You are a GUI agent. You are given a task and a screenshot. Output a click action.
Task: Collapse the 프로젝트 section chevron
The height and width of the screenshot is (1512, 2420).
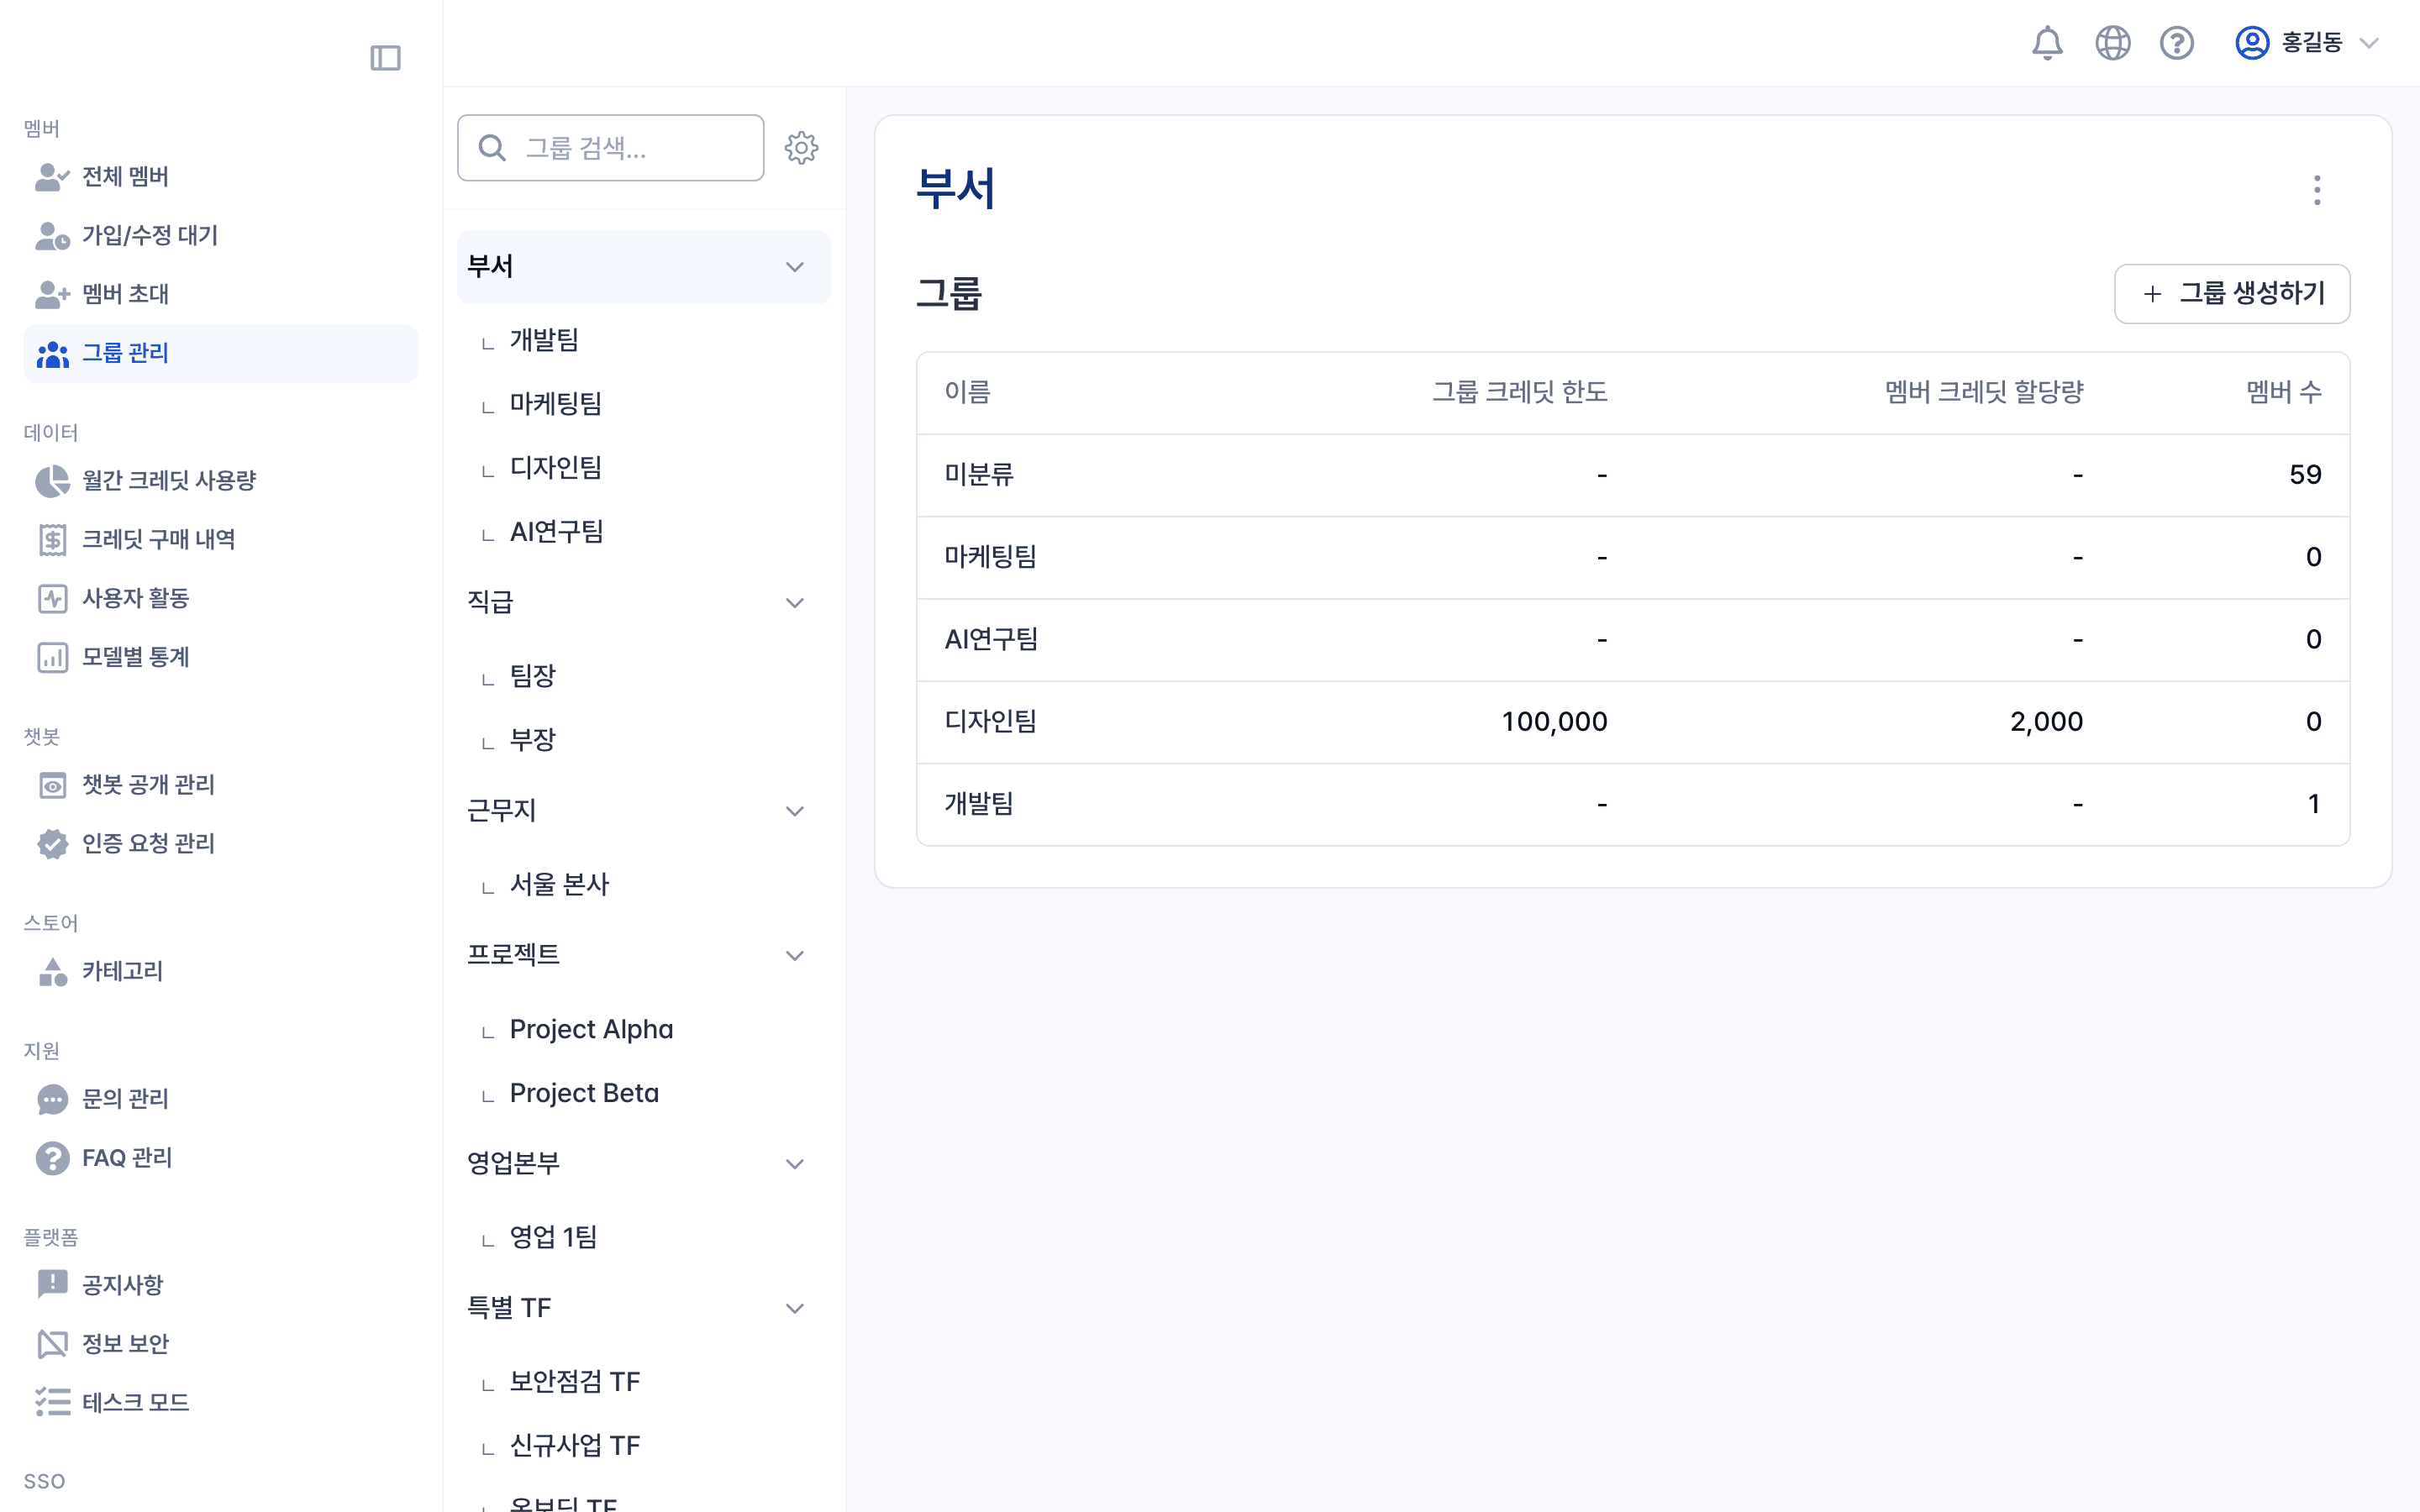point(795,955)
